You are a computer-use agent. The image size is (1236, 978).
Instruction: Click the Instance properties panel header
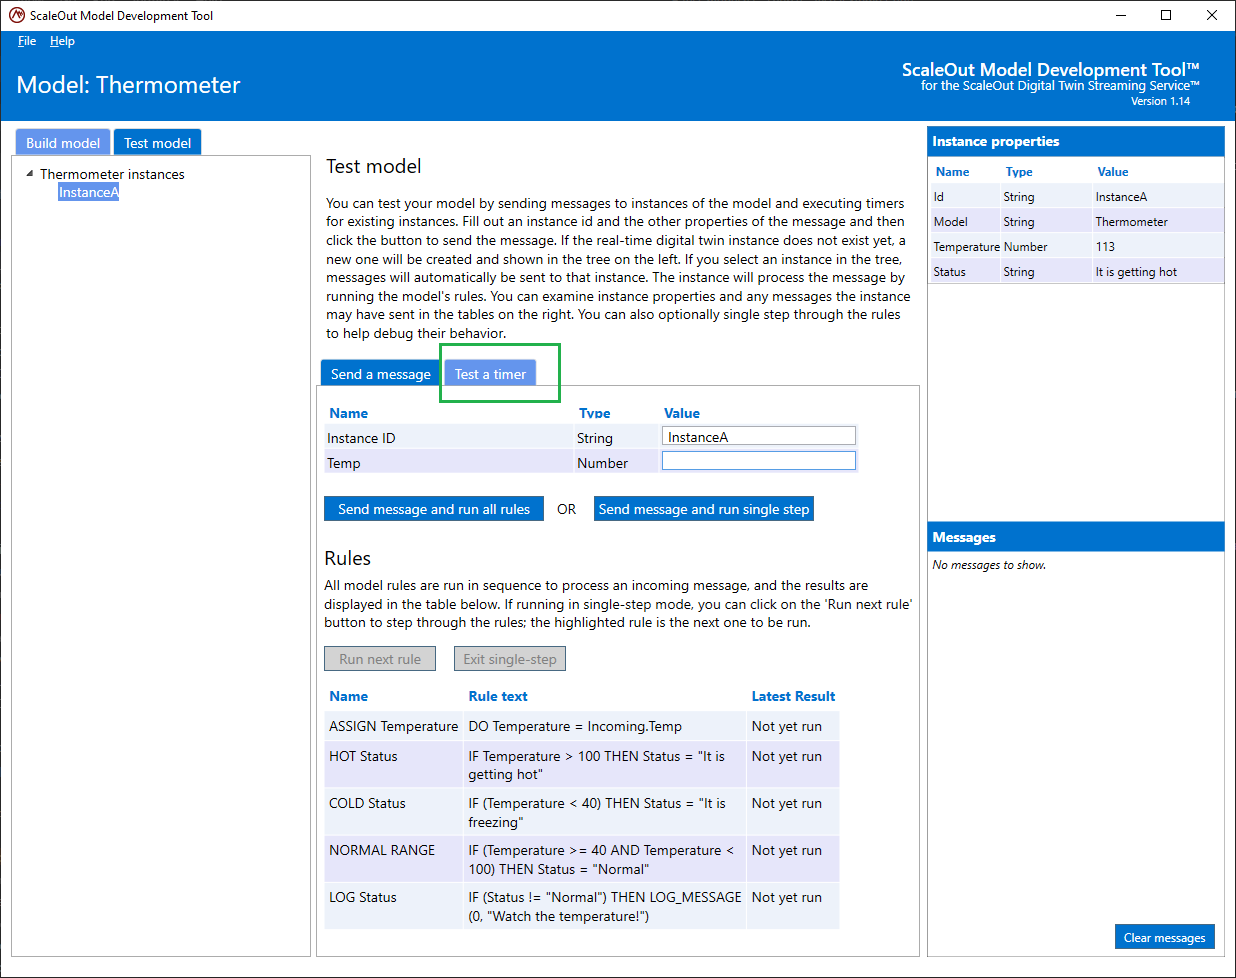click(x=1076, y=141)
